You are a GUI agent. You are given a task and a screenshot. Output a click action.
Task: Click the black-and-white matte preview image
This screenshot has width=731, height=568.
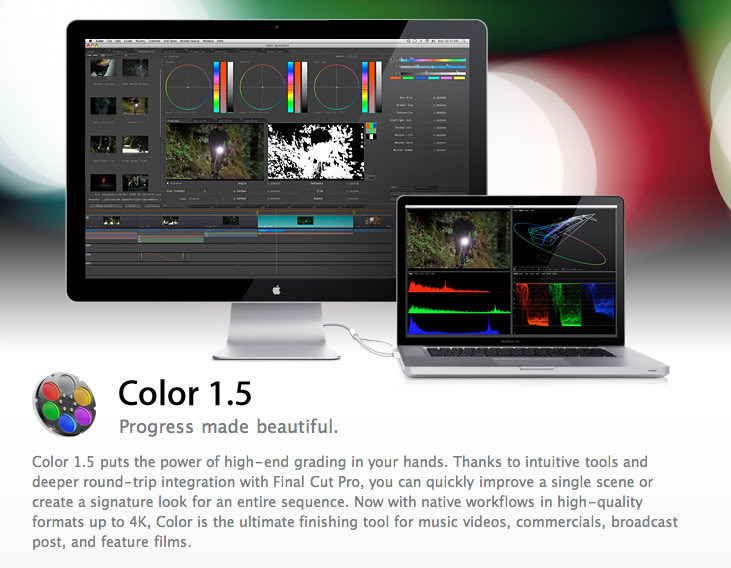316,151
